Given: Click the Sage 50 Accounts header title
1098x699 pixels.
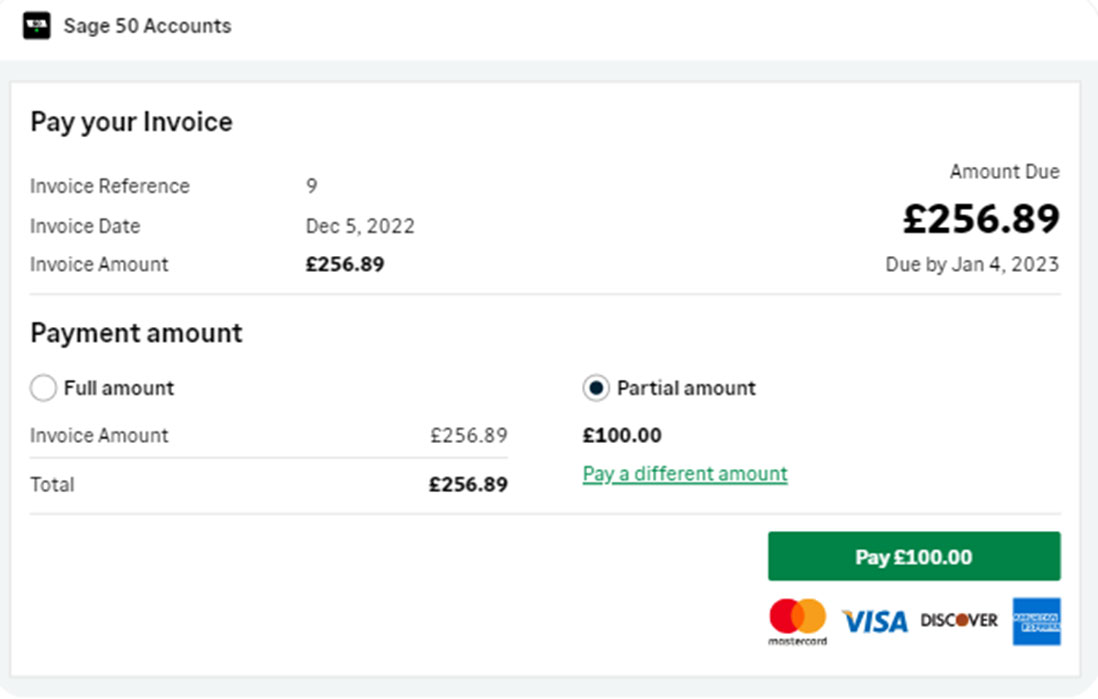Looking at the screenshot, I should click(147, 26).
